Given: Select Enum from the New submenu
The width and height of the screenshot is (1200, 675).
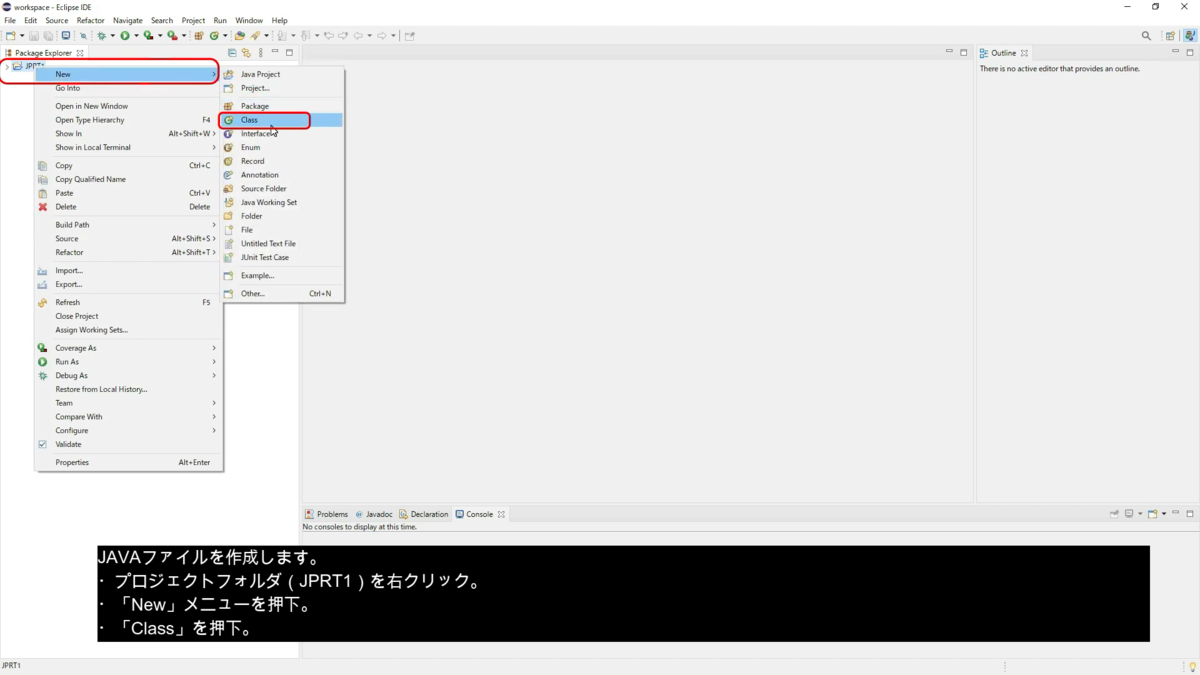Looking at the screenshot, I should pyautogui.click(x=283, y=147).
